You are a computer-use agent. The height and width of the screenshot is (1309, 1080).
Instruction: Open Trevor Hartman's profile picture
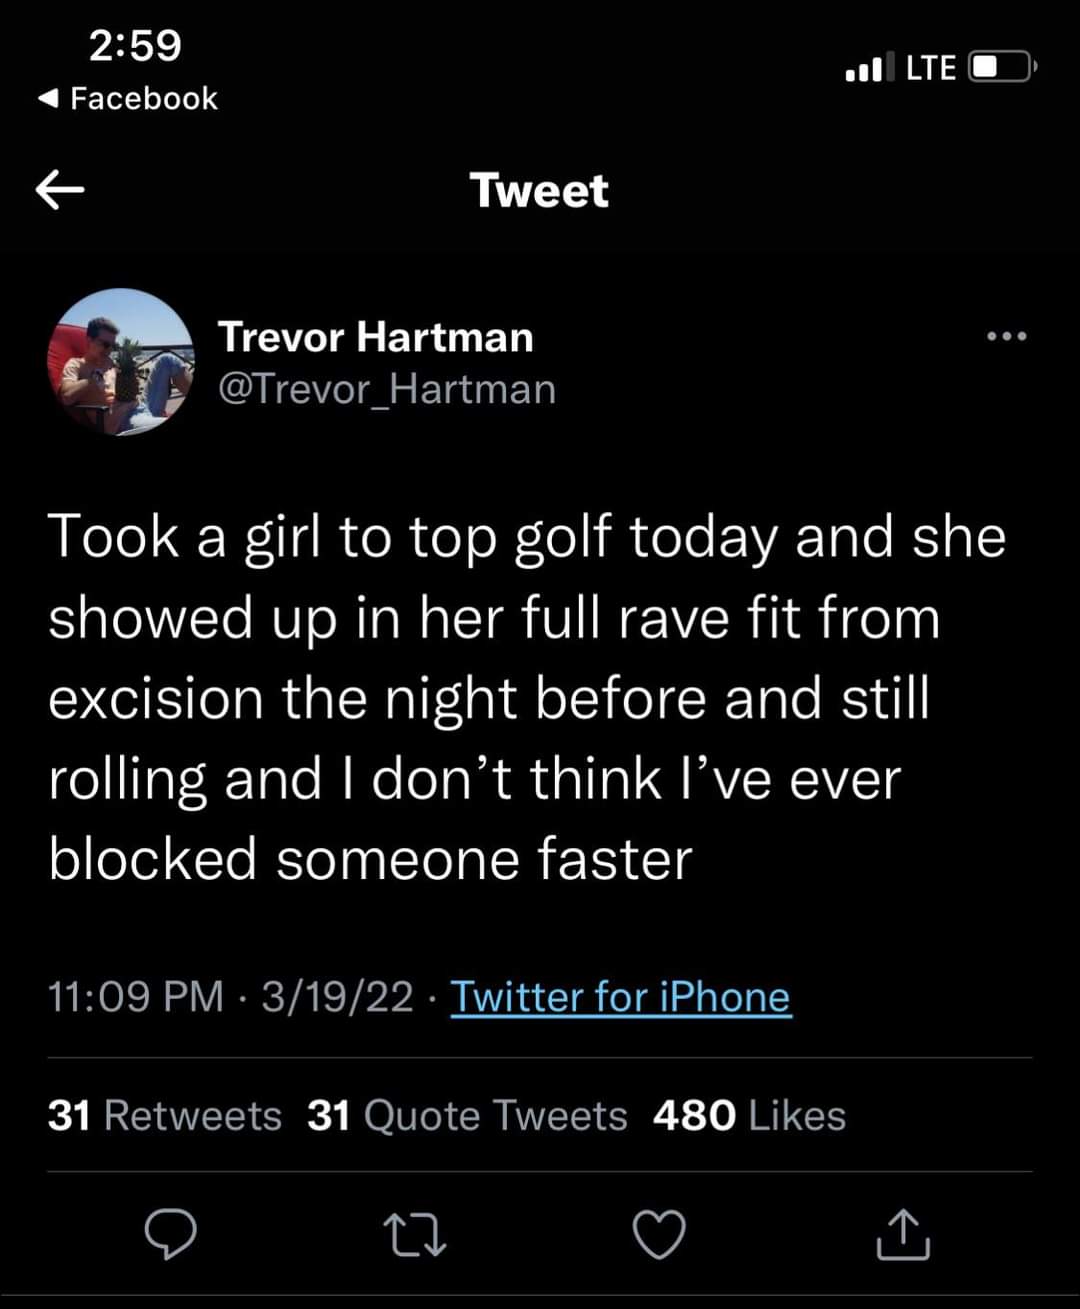(121, 362)
